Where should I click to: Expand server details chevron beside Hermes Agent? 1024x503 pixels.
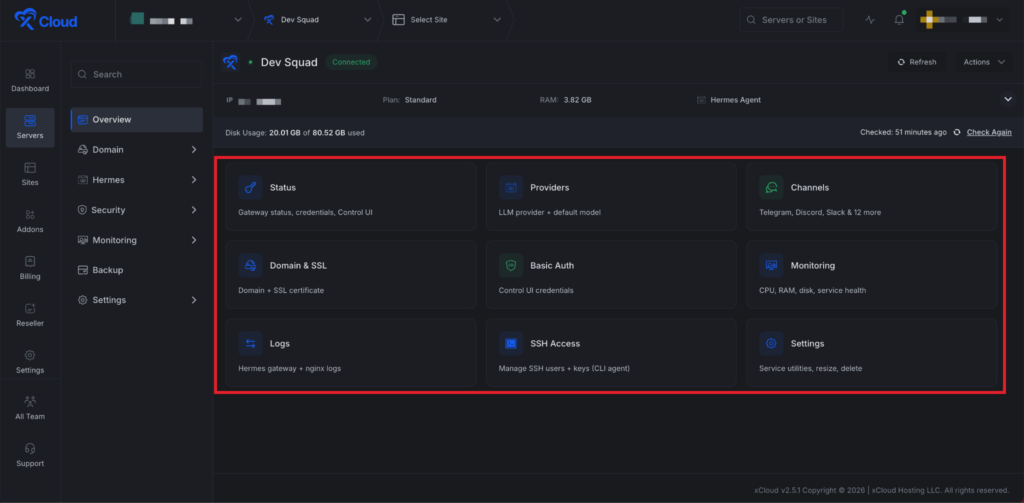1007,99
